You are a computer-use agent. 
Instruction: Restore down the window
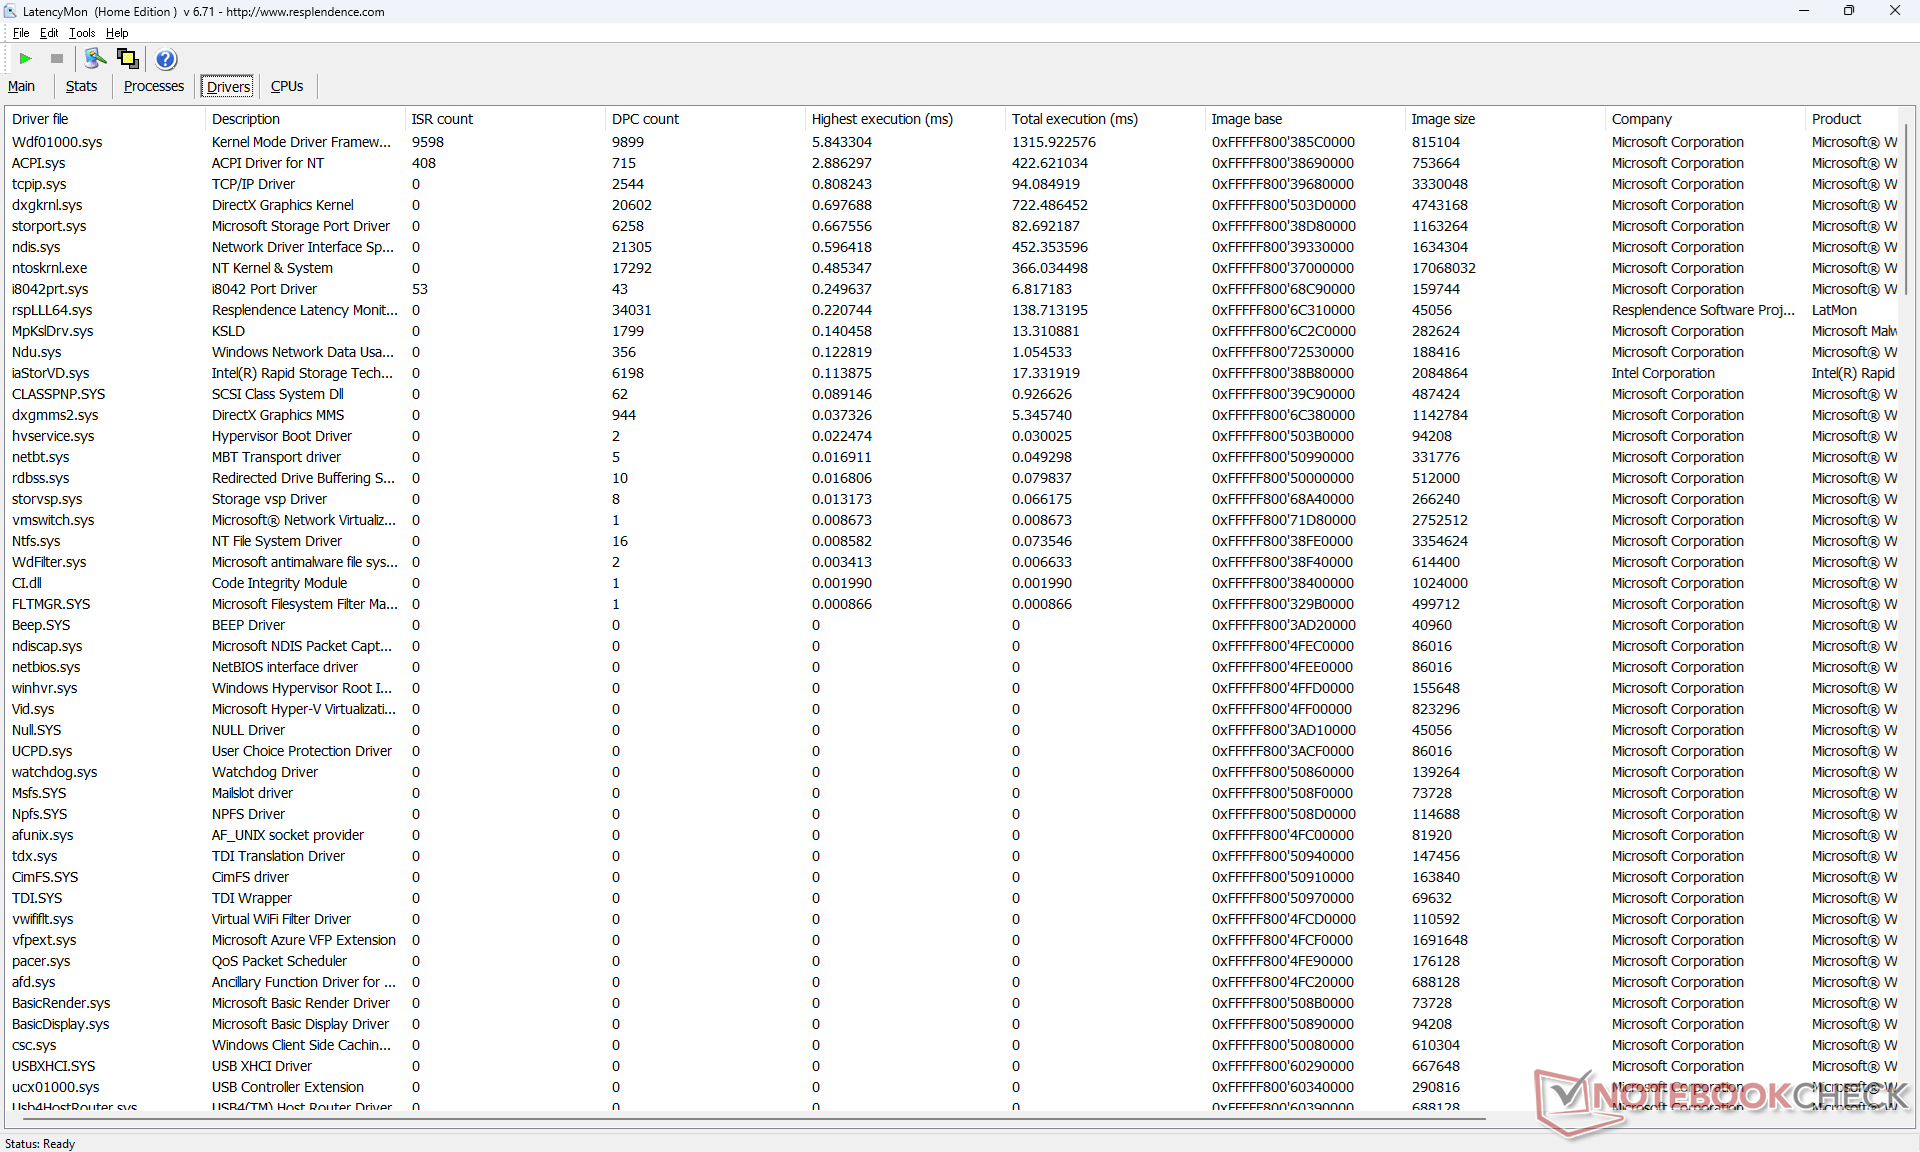(1848, 11)
